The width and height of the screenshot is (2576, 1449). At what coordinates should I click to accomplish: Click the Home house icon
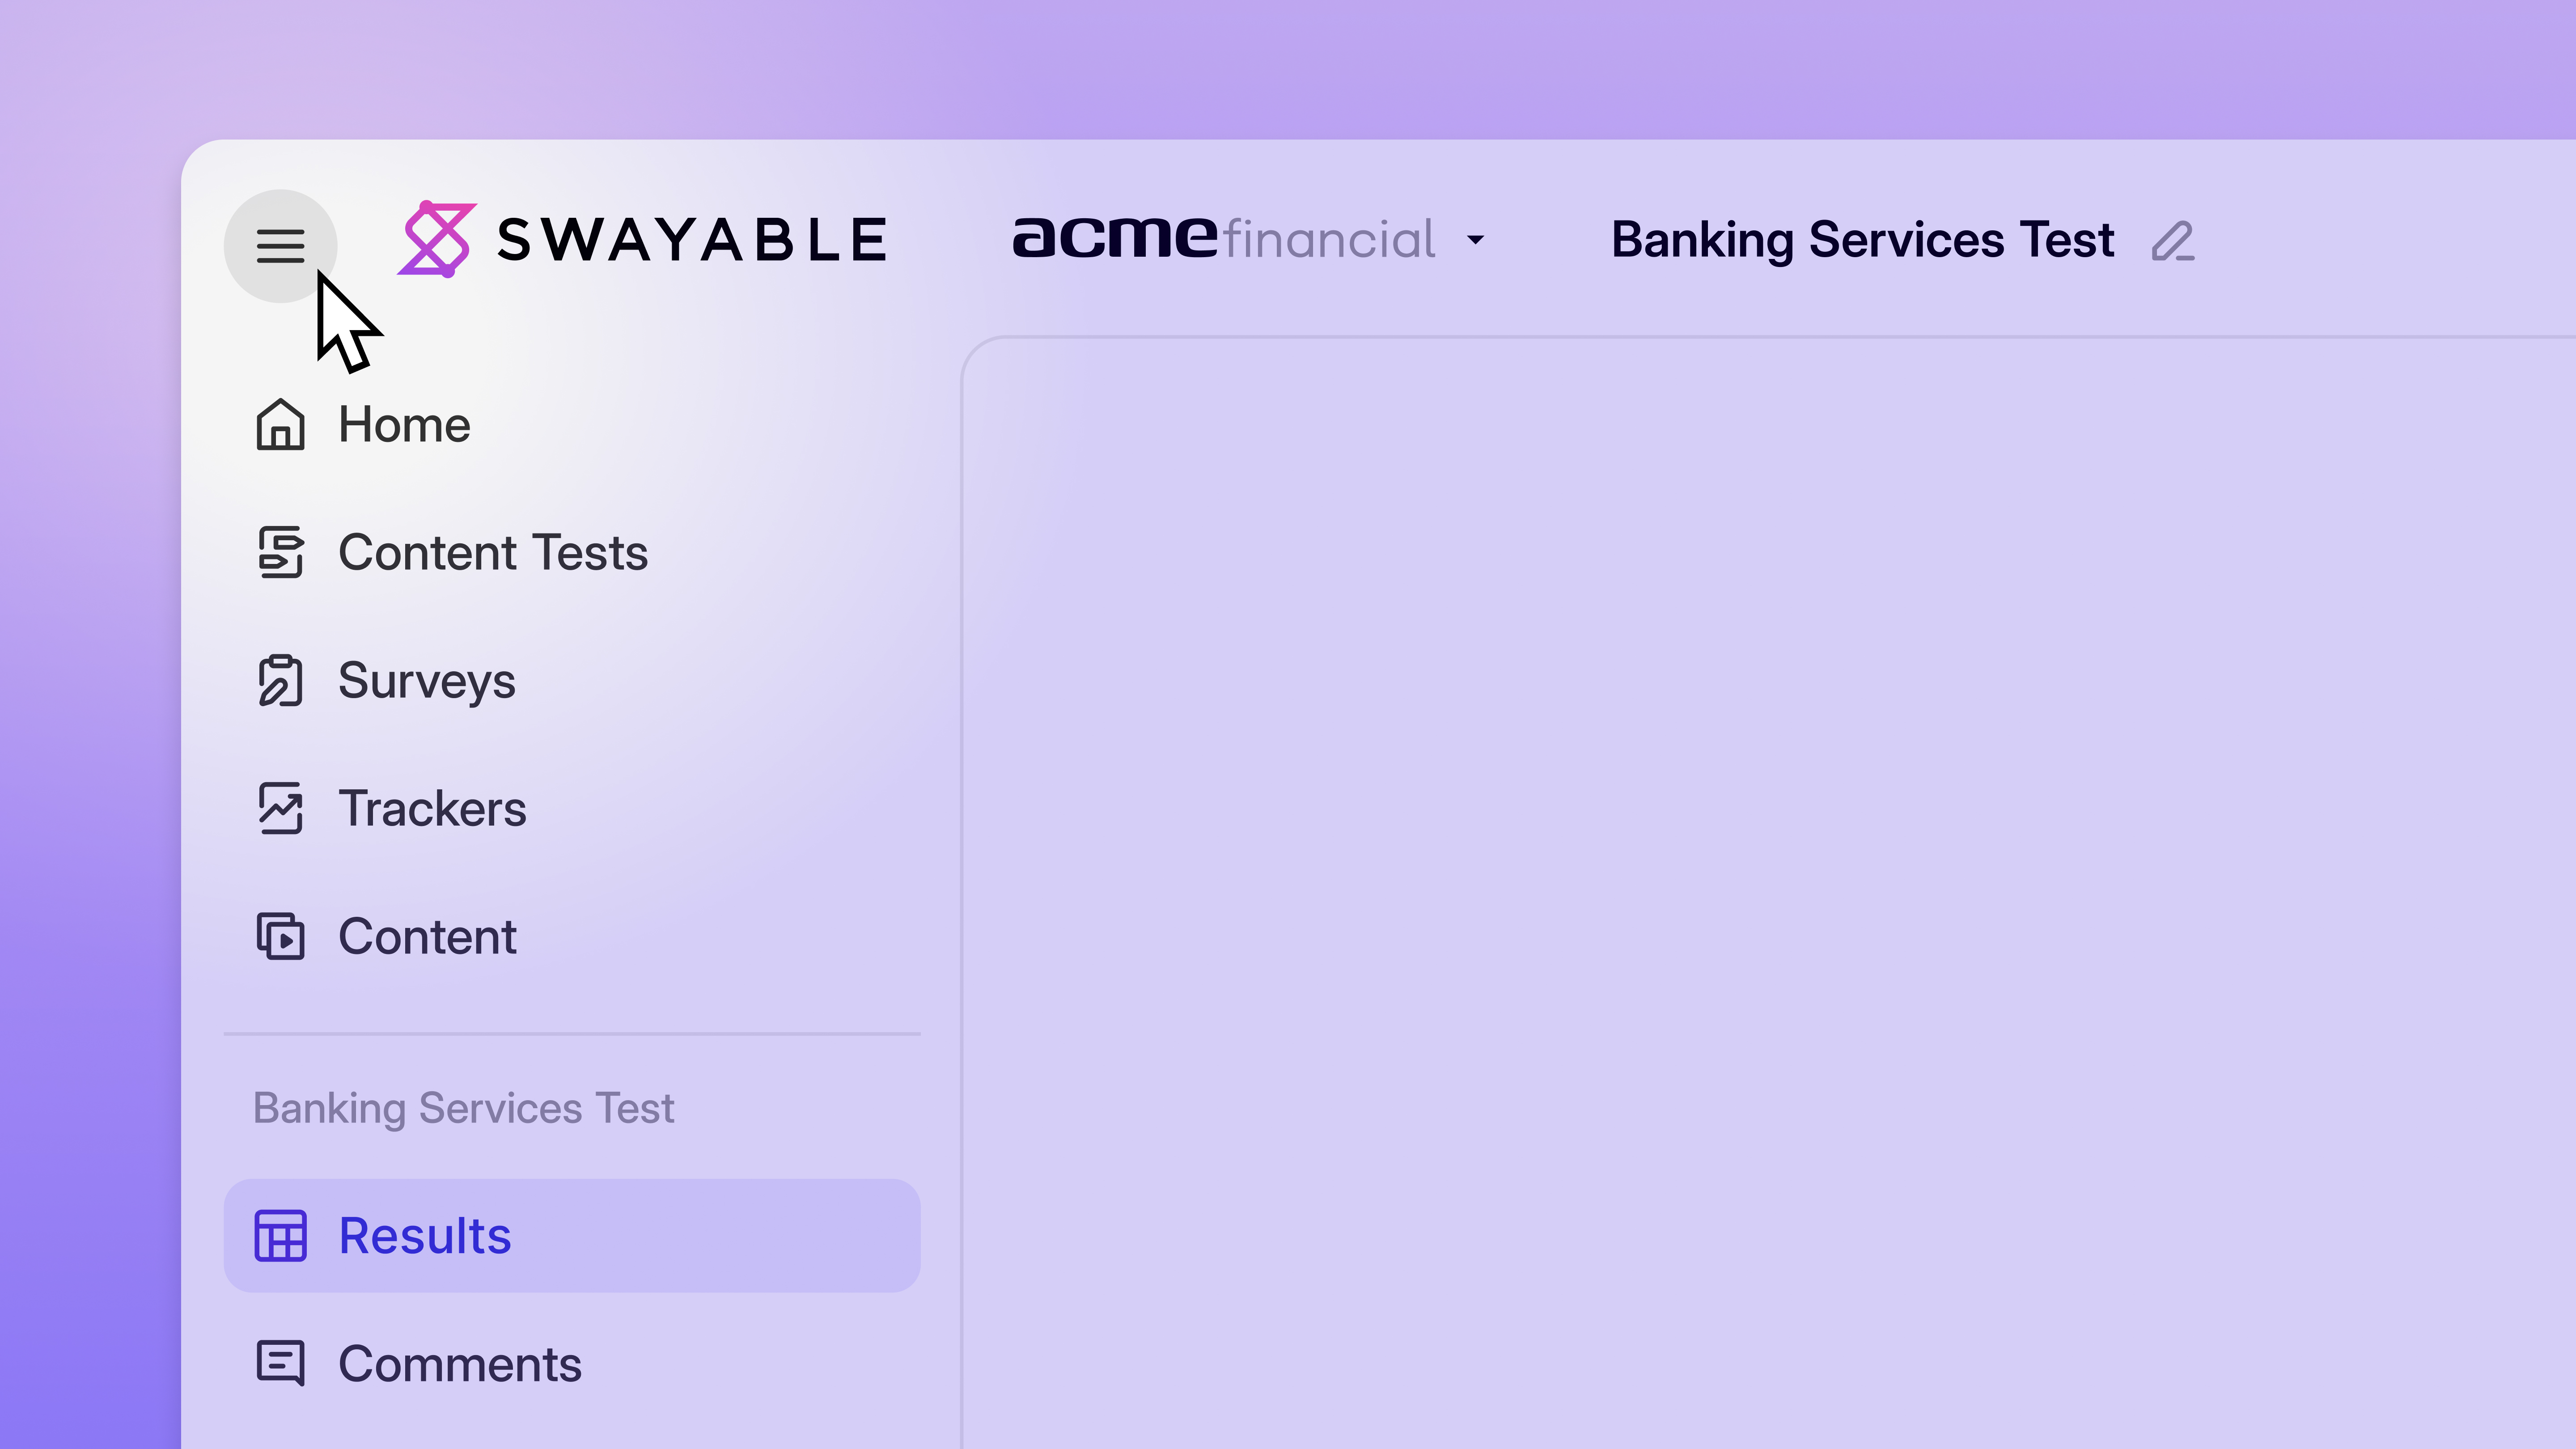280,425
